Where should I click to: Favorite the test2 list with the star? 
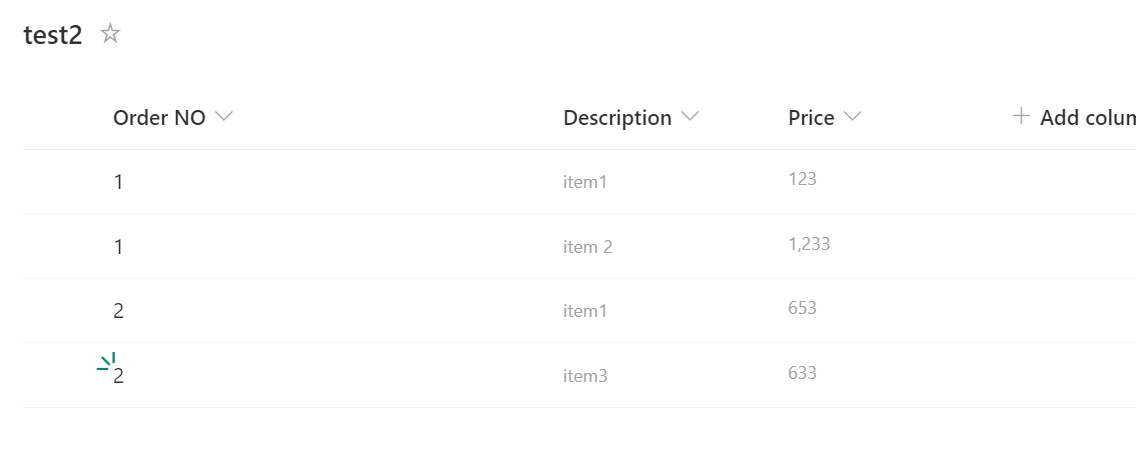click(111, 35)
